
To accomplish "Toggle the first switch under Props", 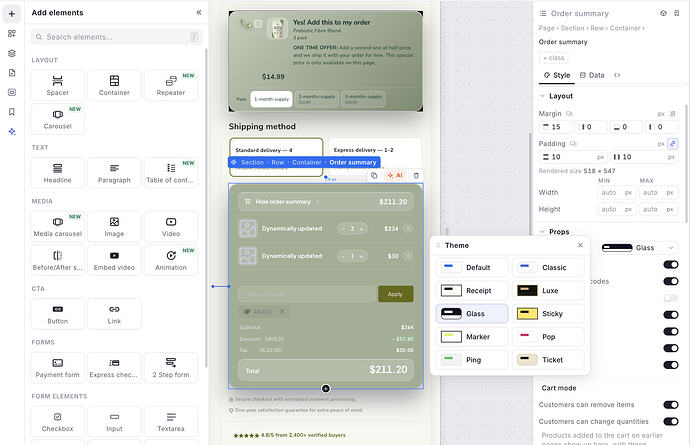I will click(x=671, y=265).
